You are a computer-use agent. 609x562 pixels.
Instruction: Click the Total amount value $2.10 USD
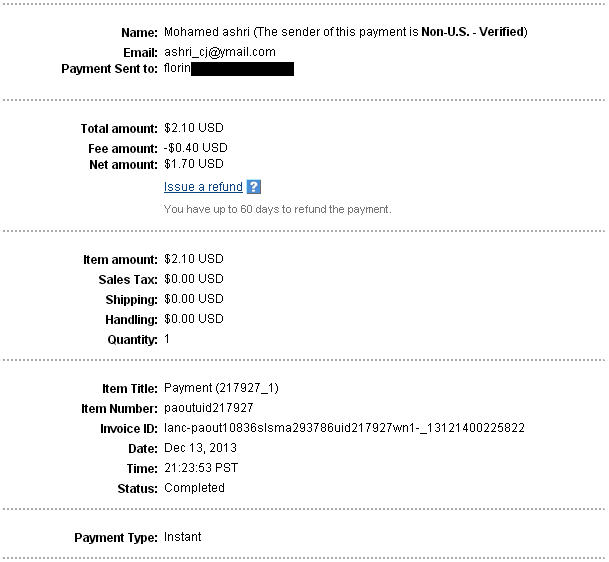point(193,129)
